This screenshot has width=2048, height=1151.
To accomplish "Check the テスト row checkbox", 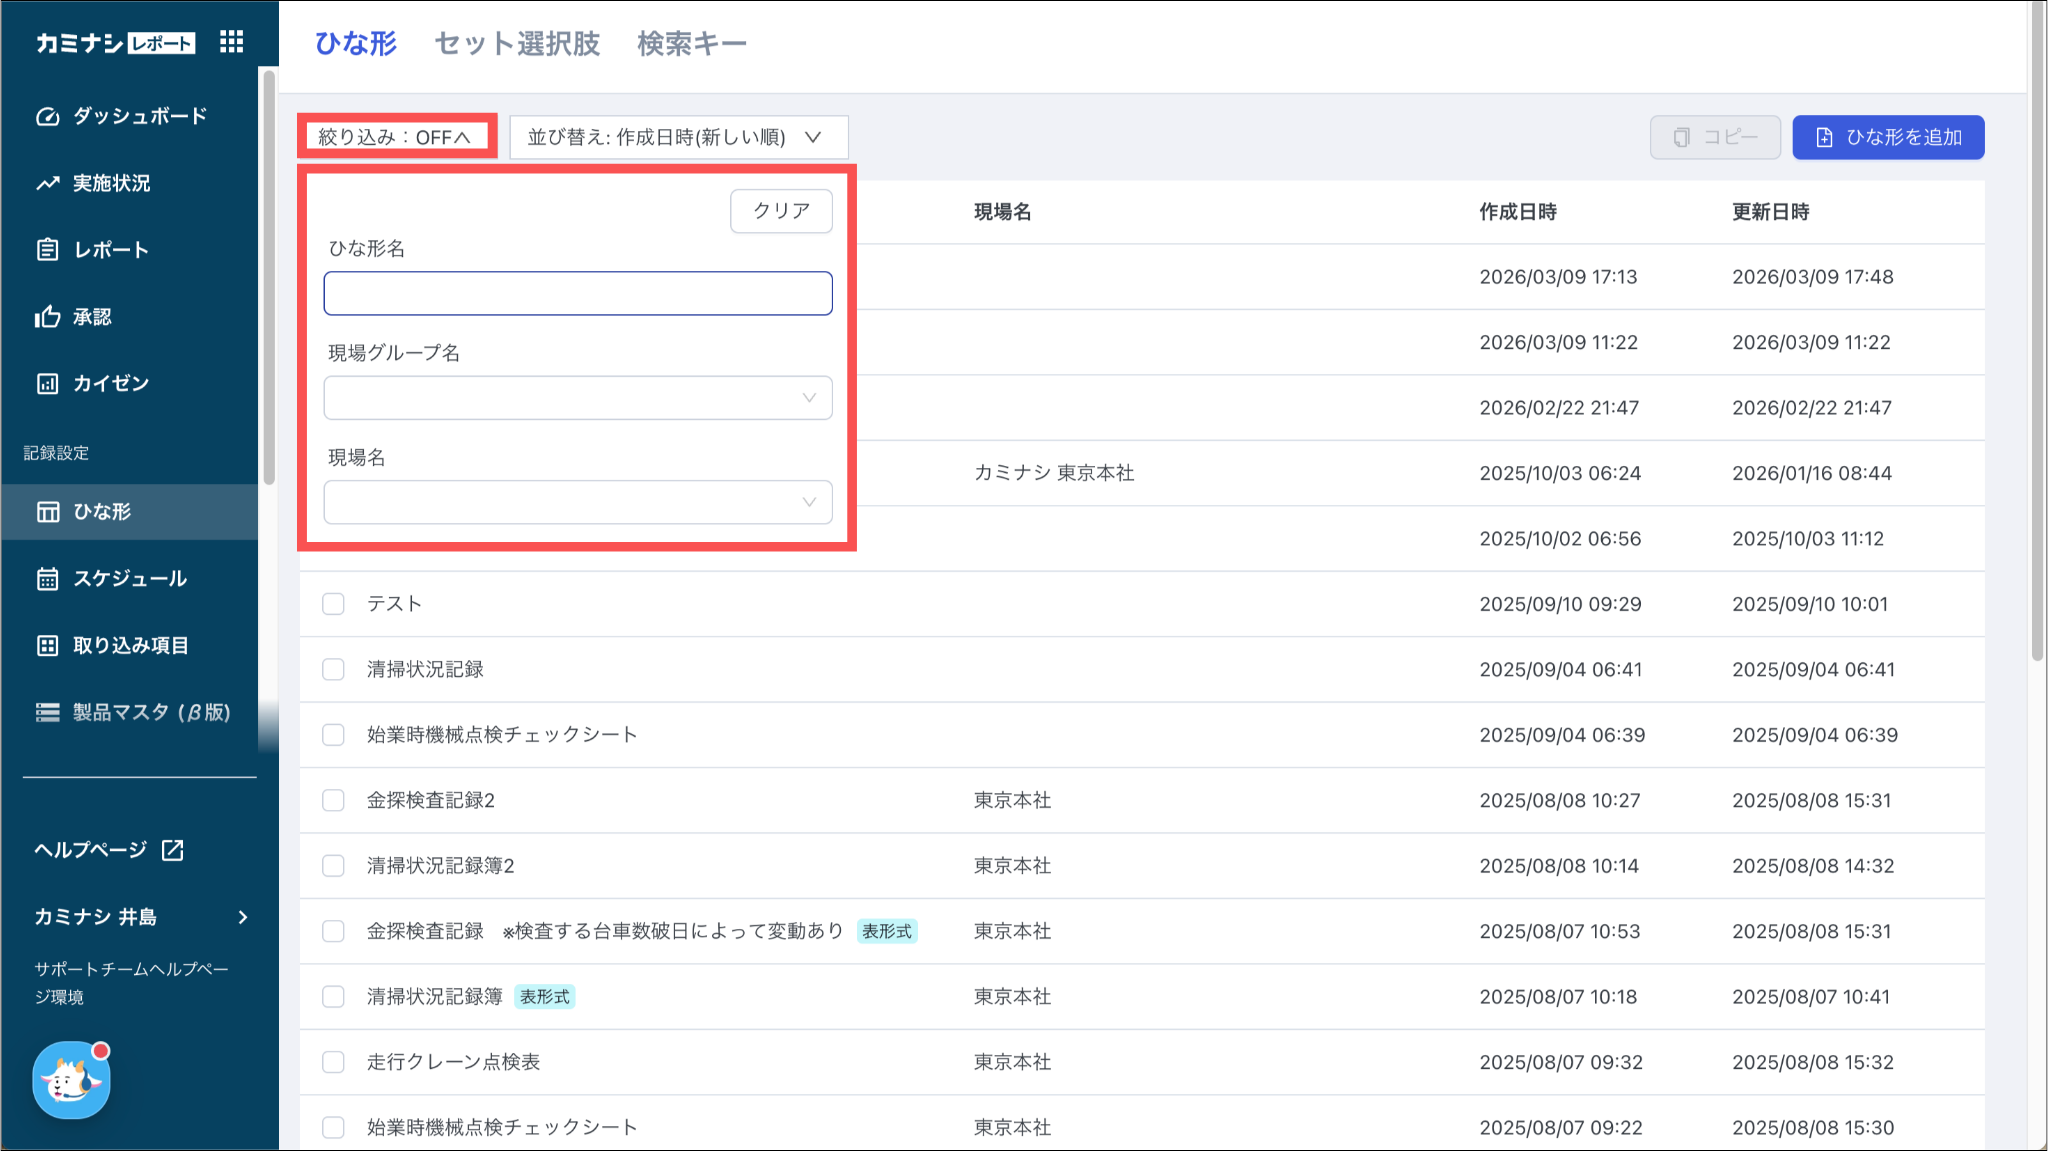I will (x=333, y=604).
